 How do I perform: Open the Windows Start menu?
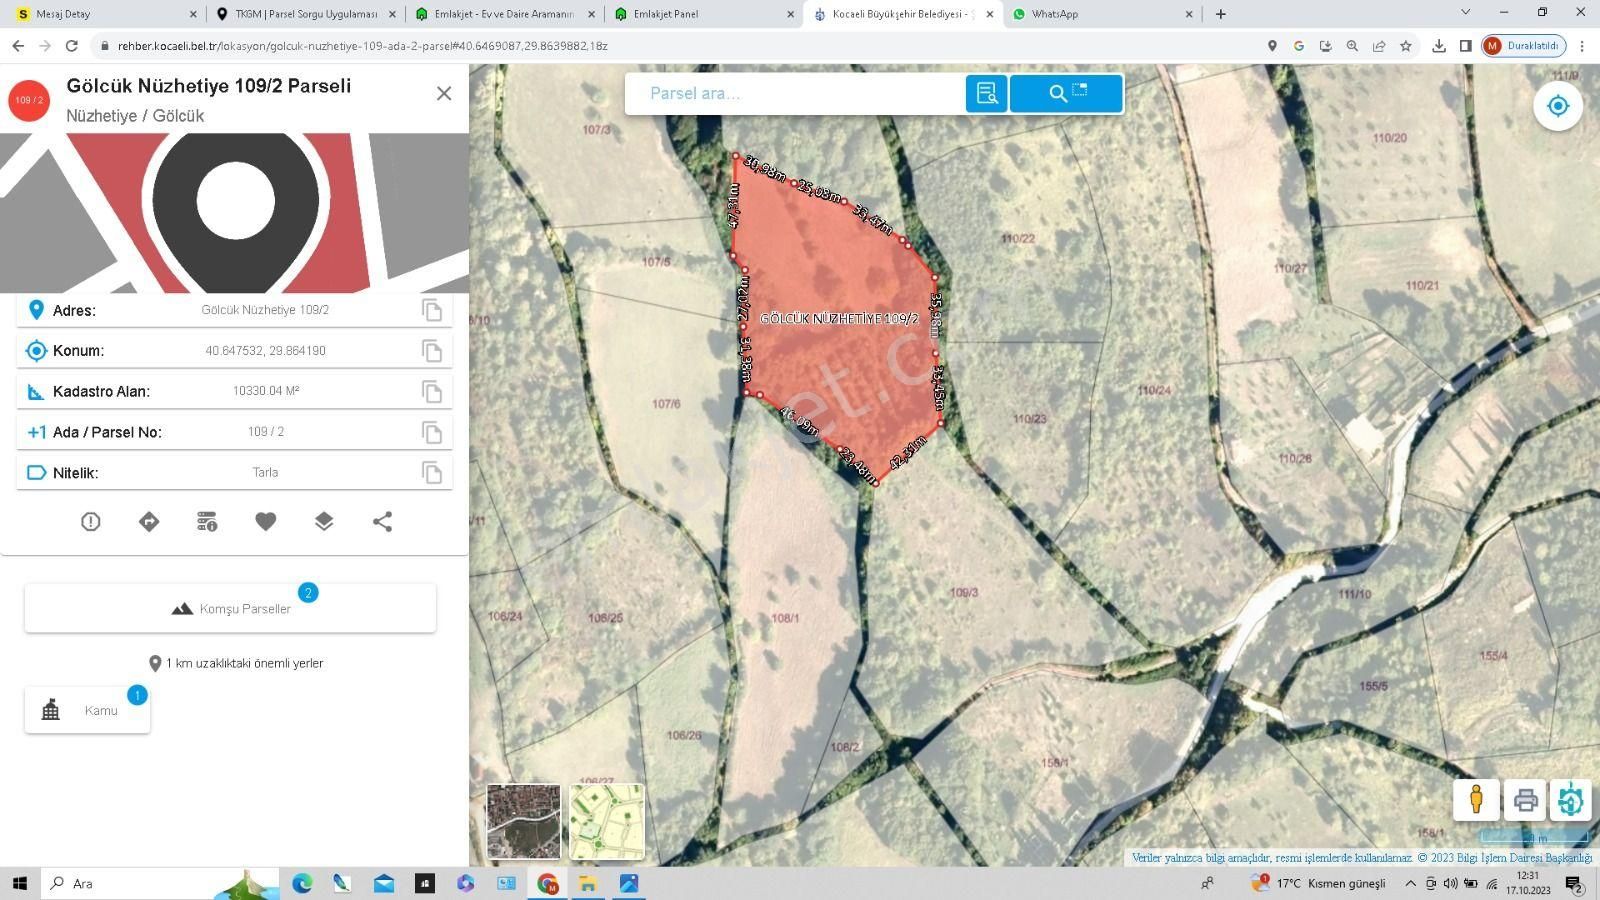click(x=19, y=883)
